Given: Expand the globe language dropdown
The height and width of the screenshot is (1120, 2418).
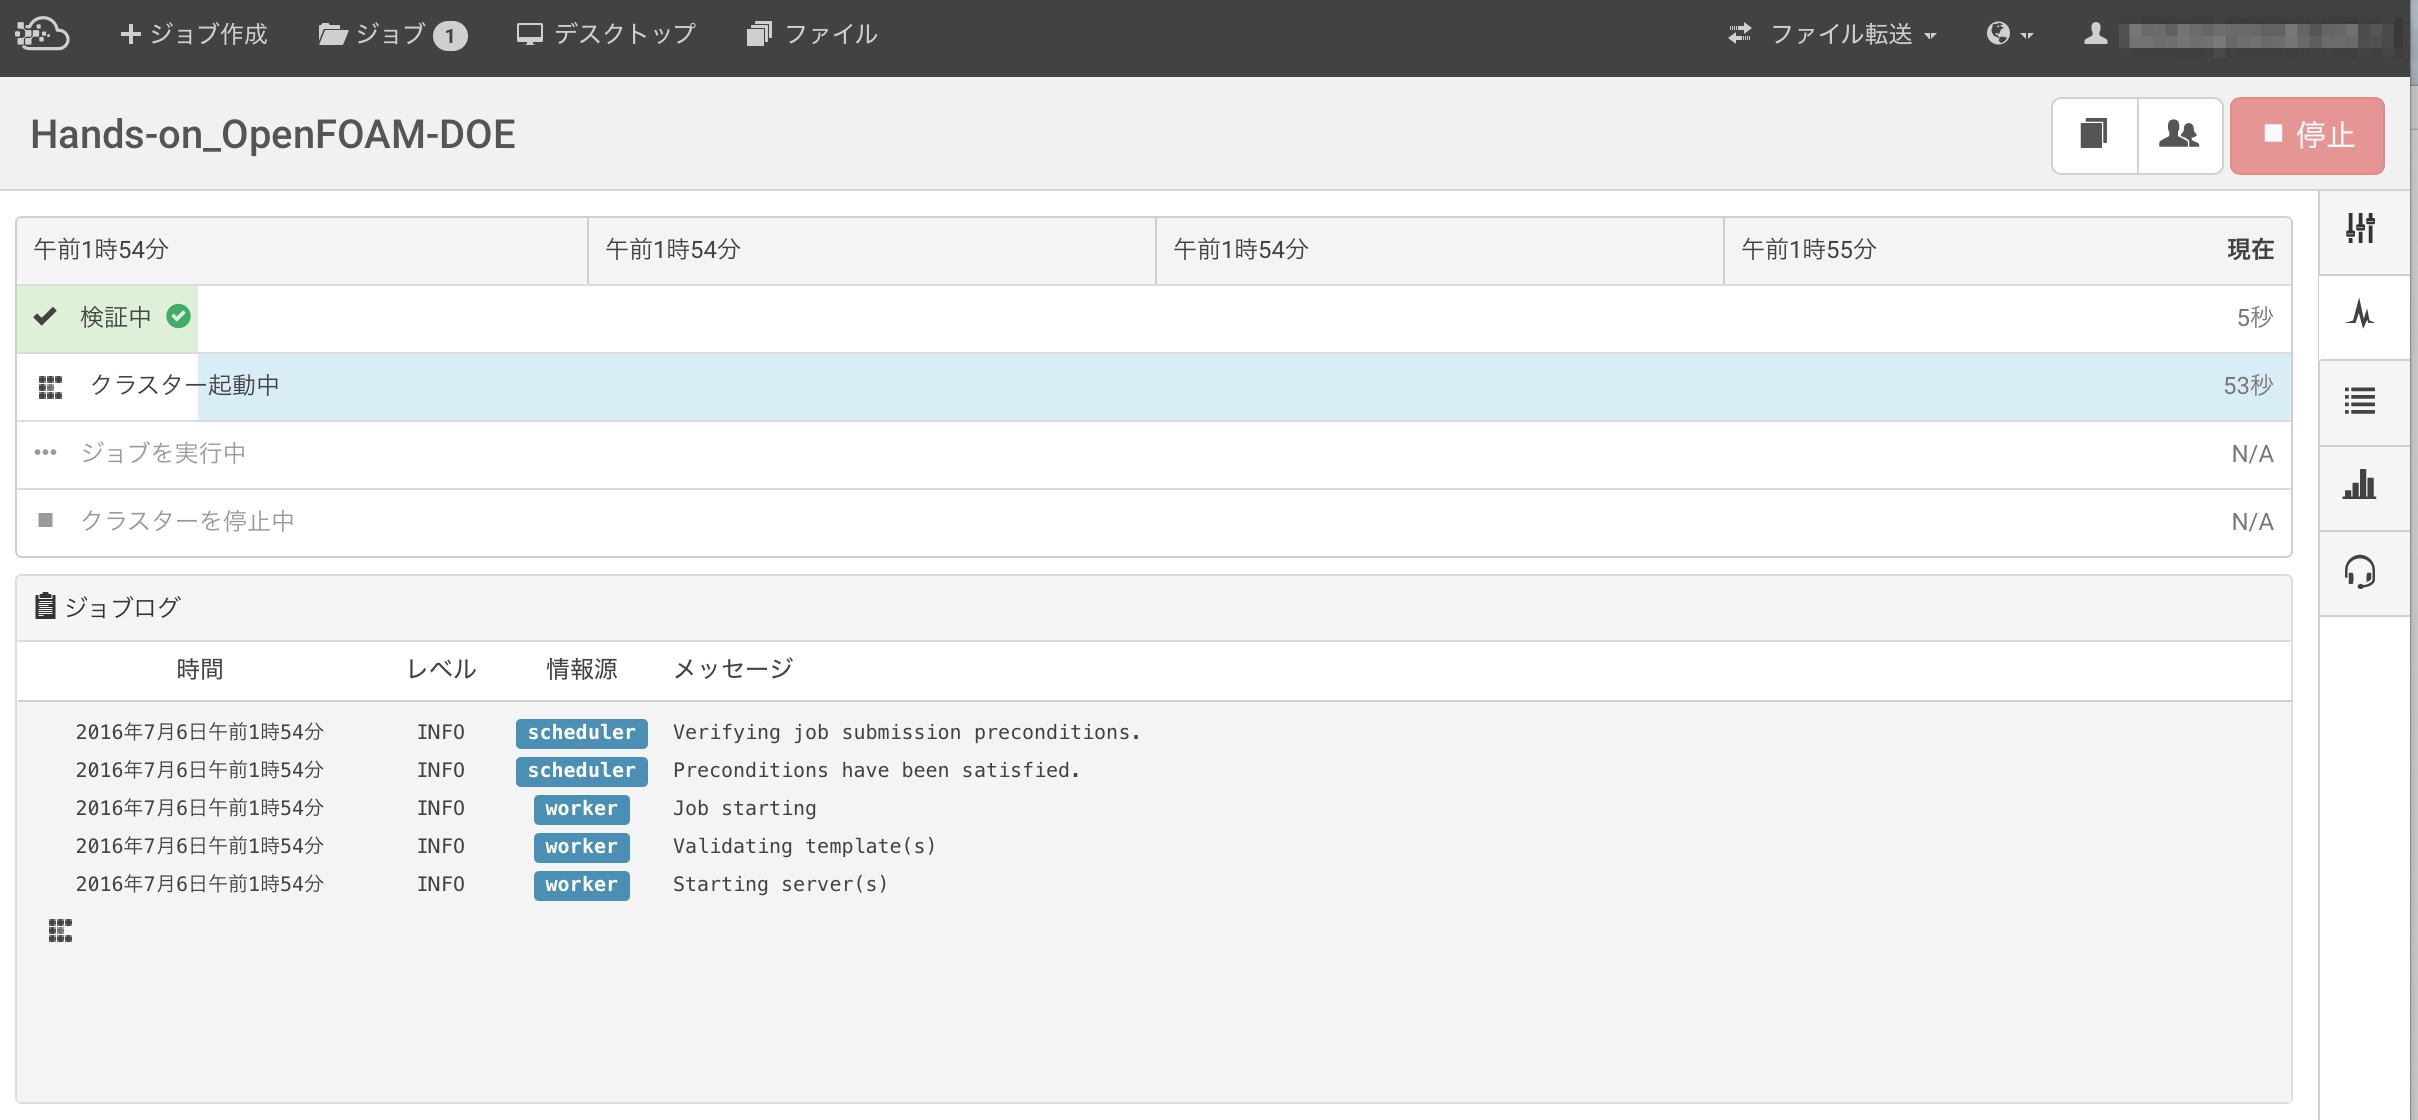Looking at the screenshot, I should [2009, 34].
